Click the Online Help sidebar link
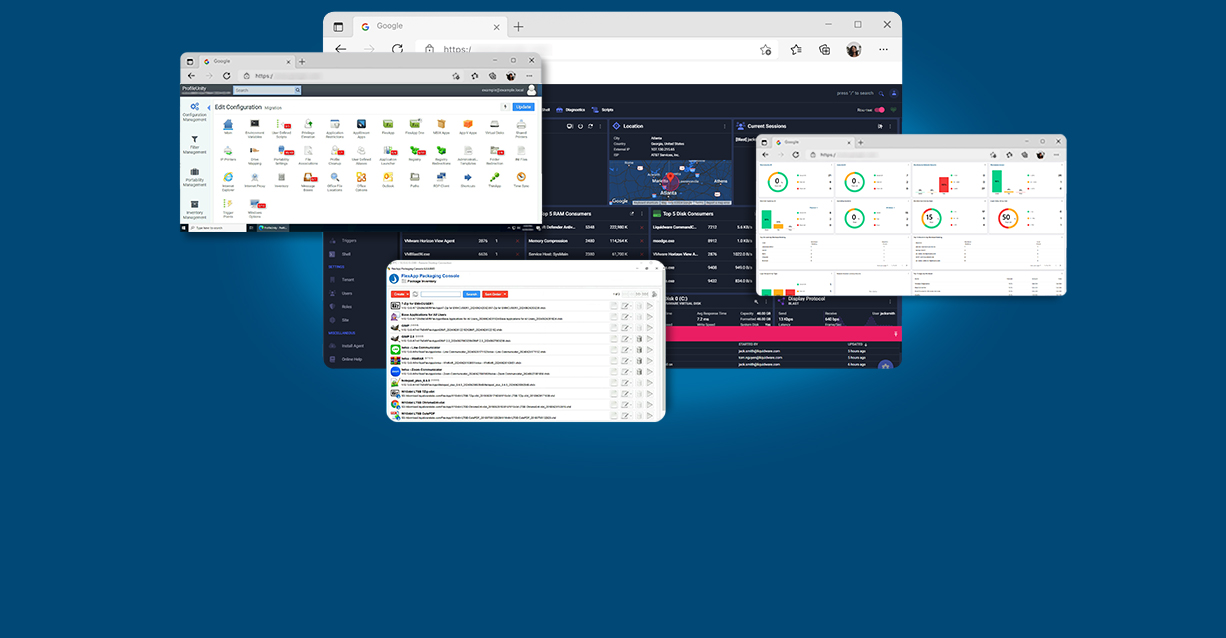Viewport: 1226px width, 638px height. coord(351,359)
